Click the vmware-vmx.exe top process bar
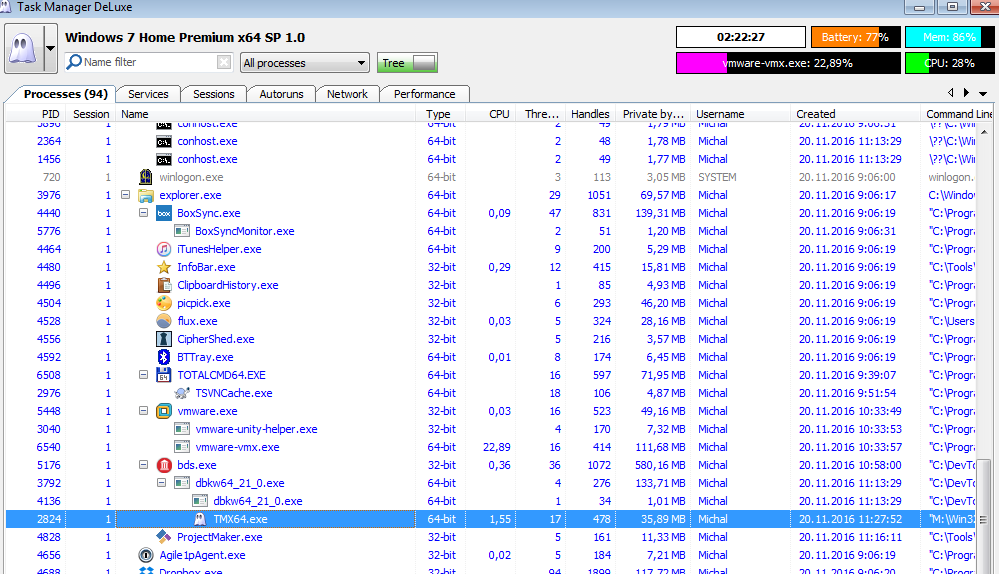 coord(788,63)
